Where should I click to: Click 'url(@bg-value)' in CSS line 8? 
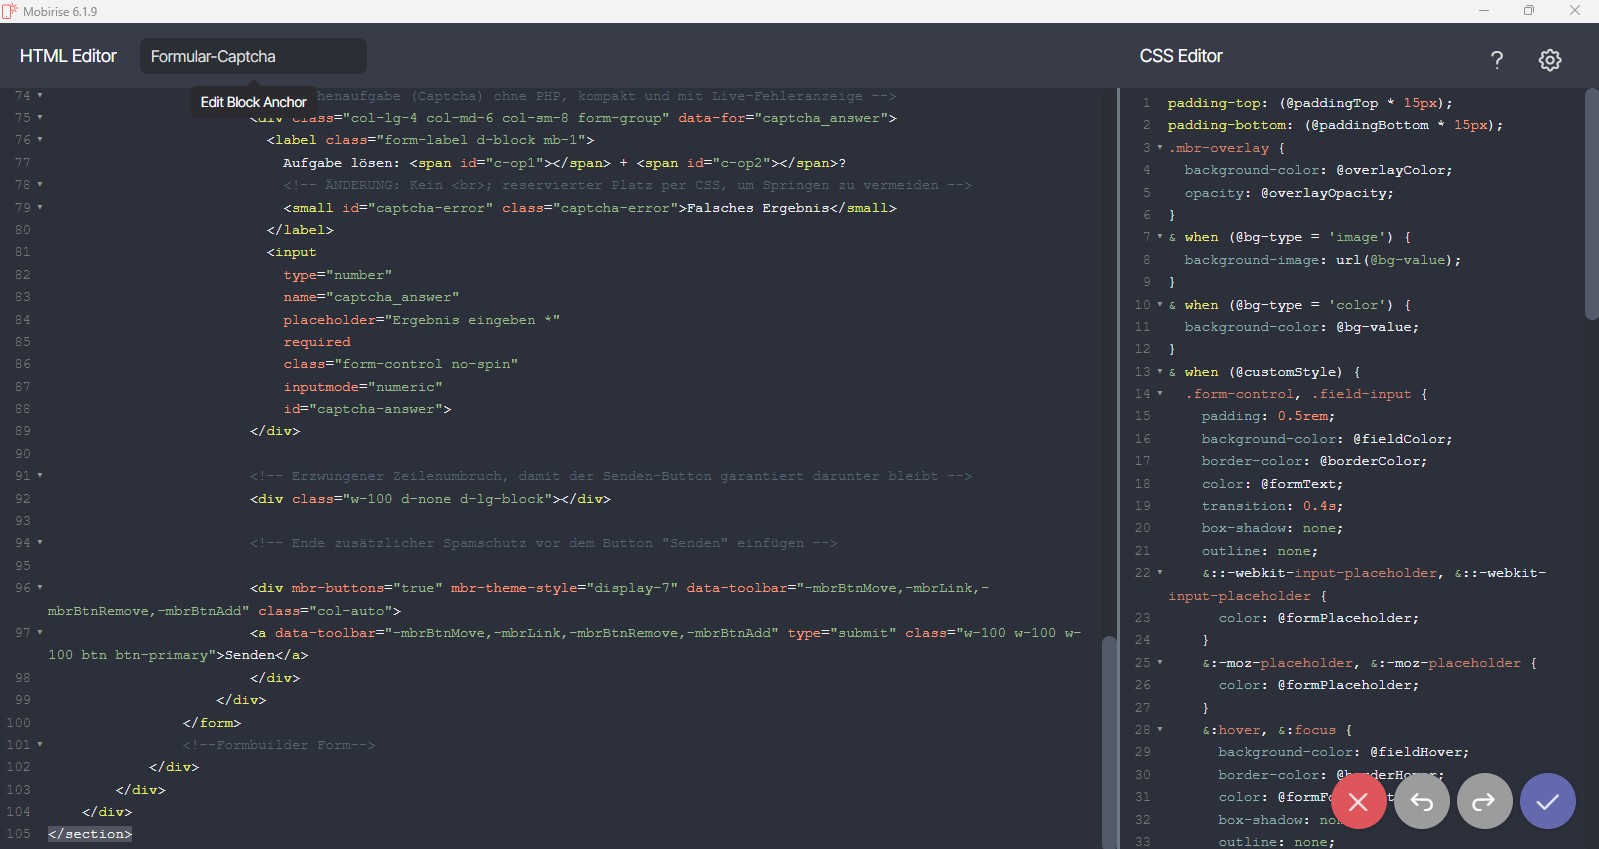click(x=1395, y=260)
